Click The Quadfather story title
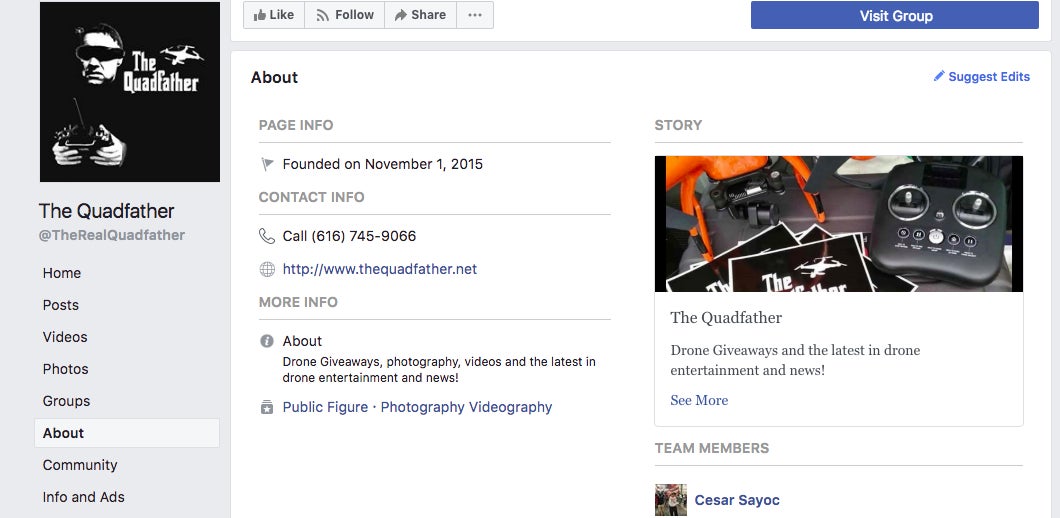This screenshot has width=1060, height=518. coord(726,318)
